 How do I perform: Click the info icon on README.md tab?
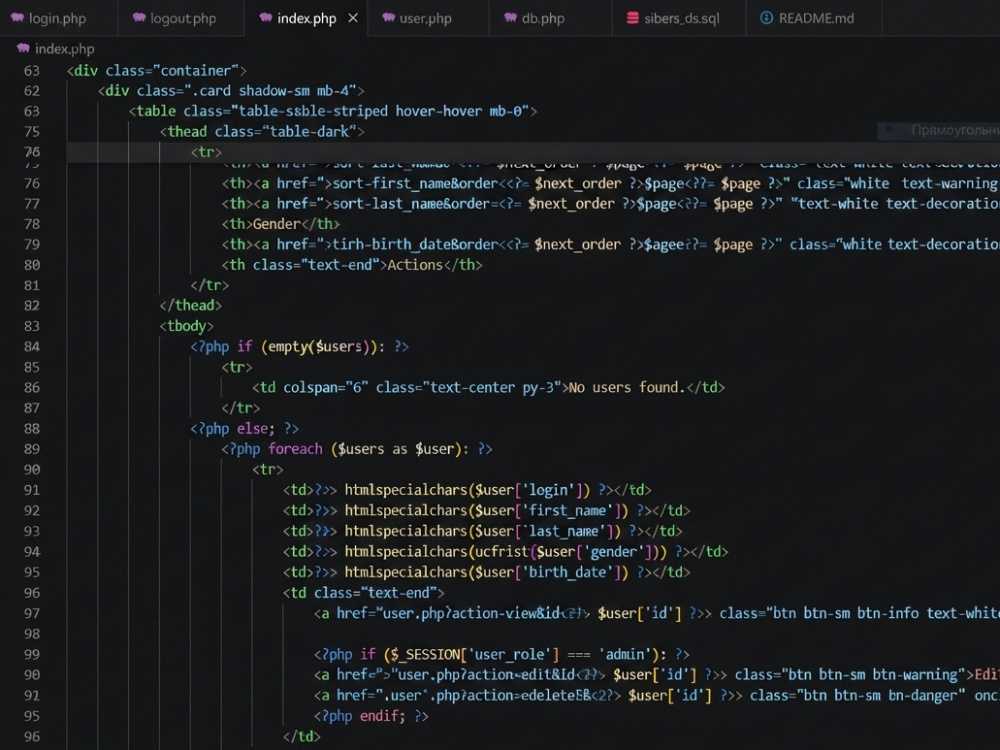(x=767, y=18)
